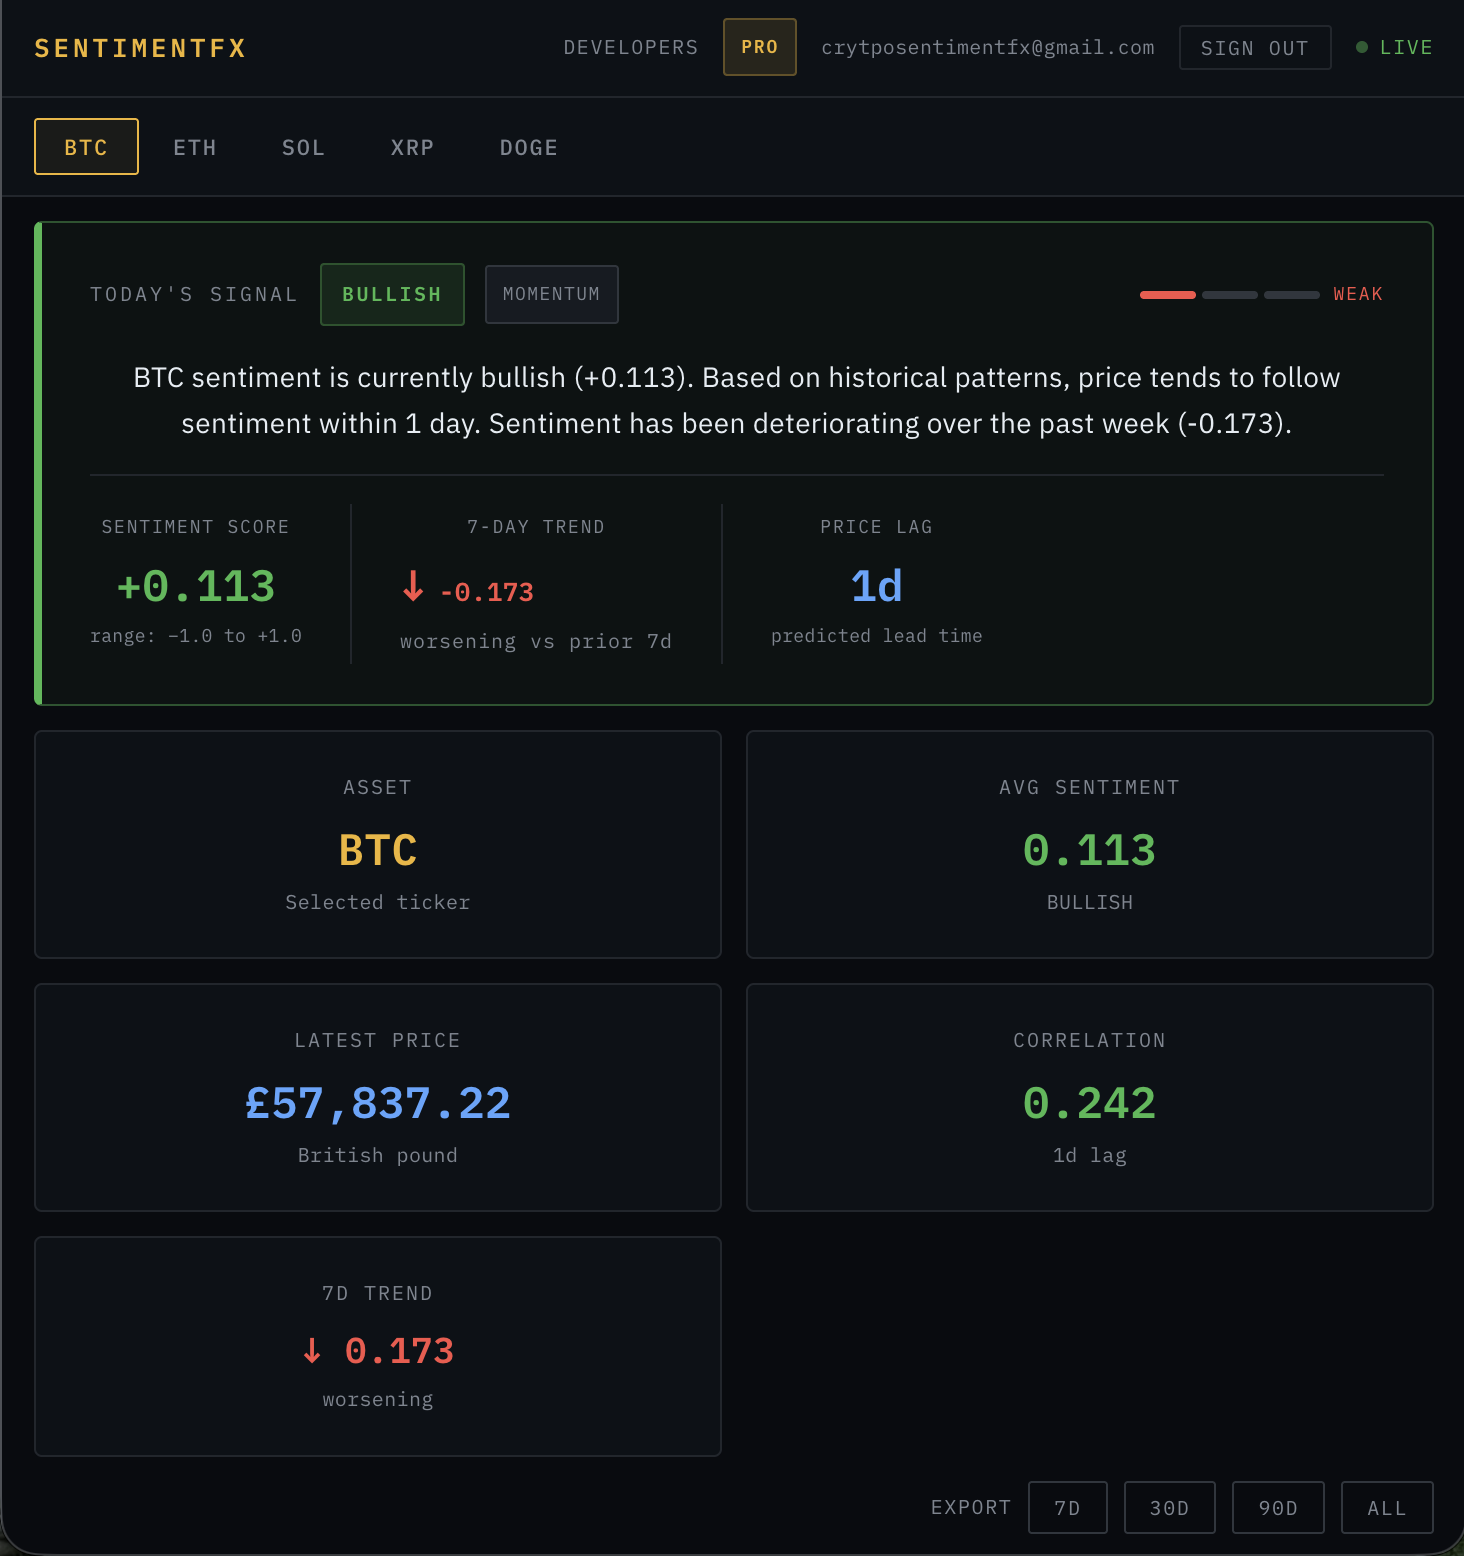Image resolution: width=1464 pixels, height=1556 pixels.
Task: Click the WEAK strength meter bars
Action: coord(1230,295)
